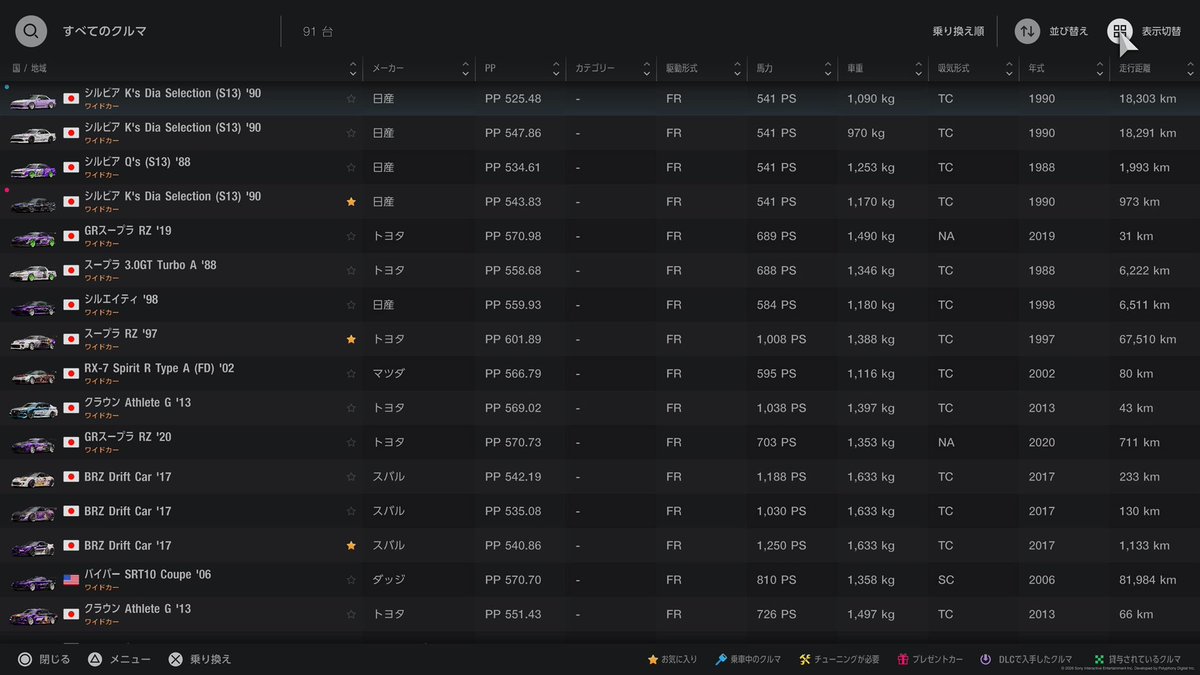
Task: Click the 閉じる label at bottom
Action: pos(54,659)
